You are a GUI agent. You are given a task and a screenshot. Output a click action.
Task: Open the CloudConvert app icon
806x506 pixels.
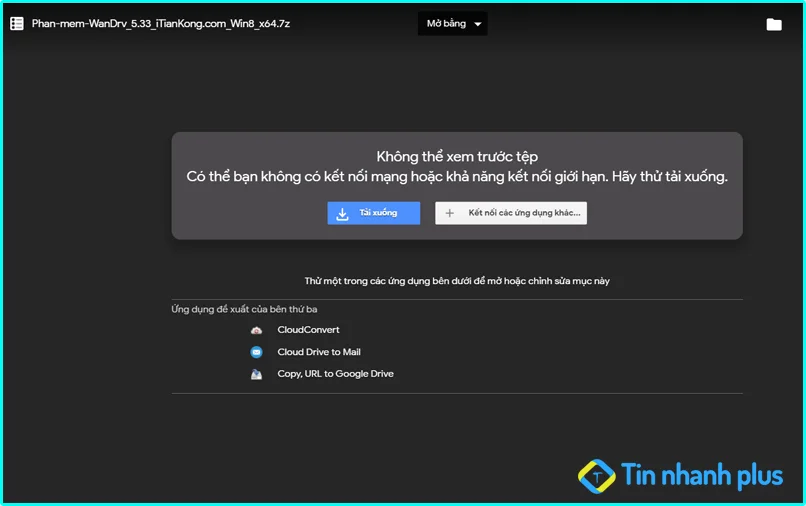(x=256, y=330)
